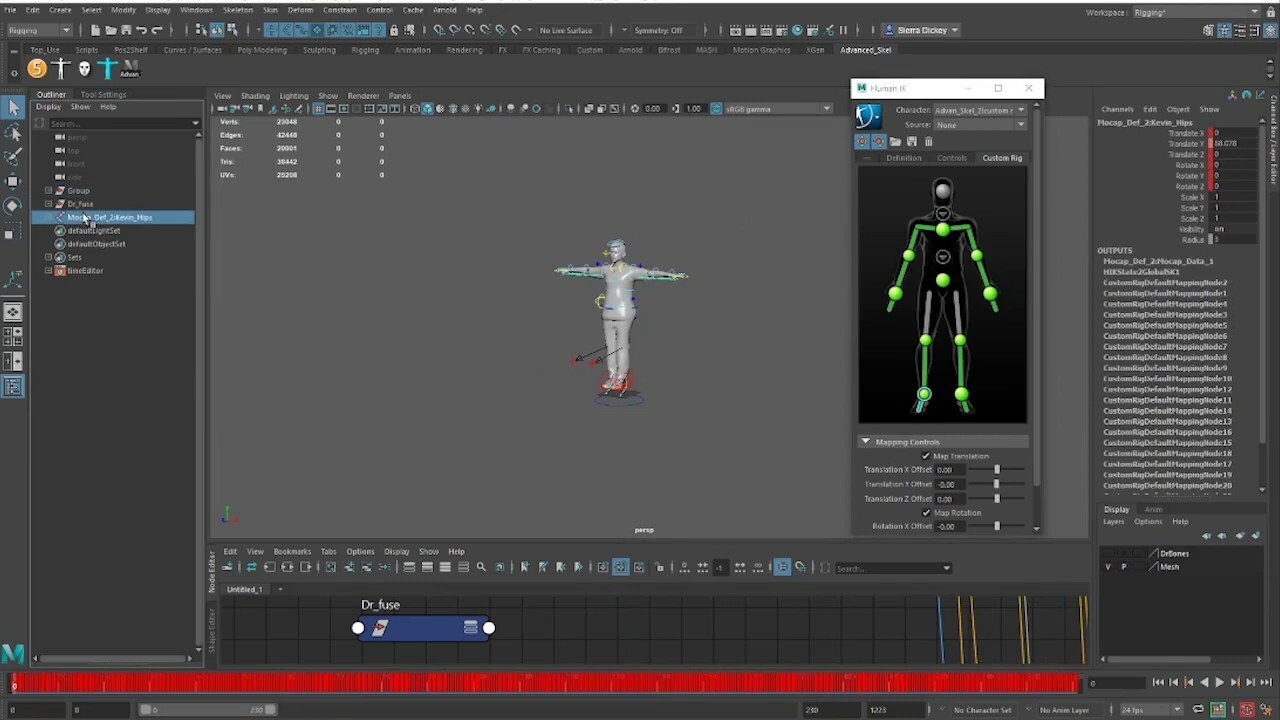The image size is (1280, 720).
Task: Adjust the Translation Y Offset slider
Action: tap(996, 484)
